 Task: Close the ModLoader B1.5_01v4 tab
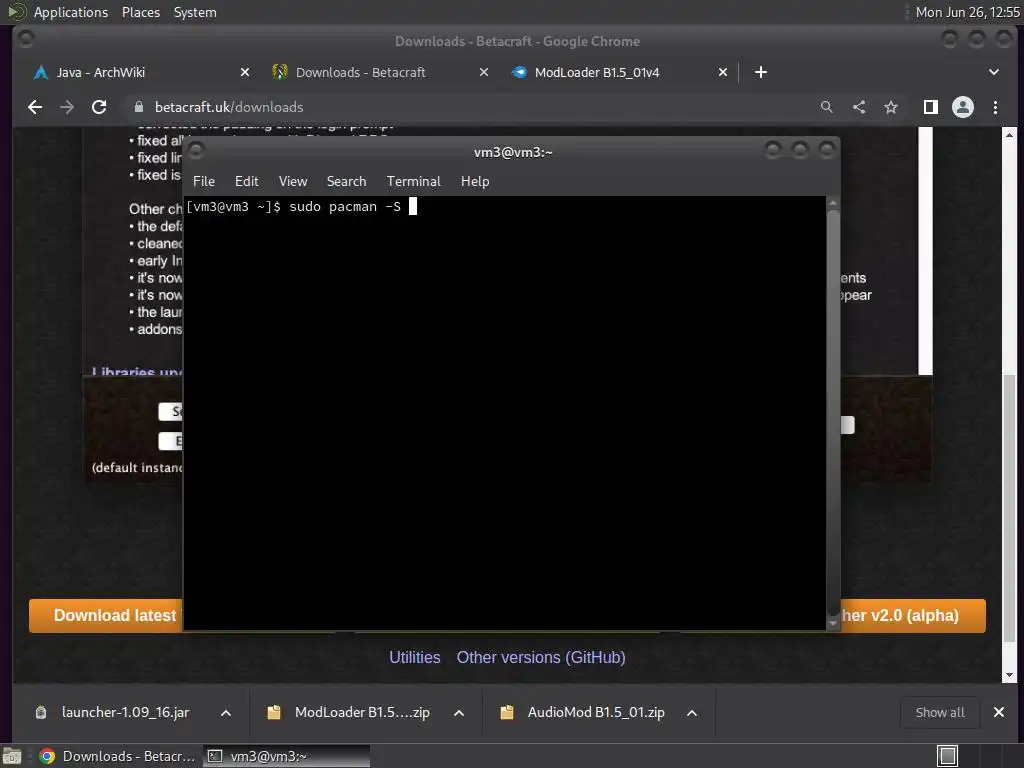(723, 72)
